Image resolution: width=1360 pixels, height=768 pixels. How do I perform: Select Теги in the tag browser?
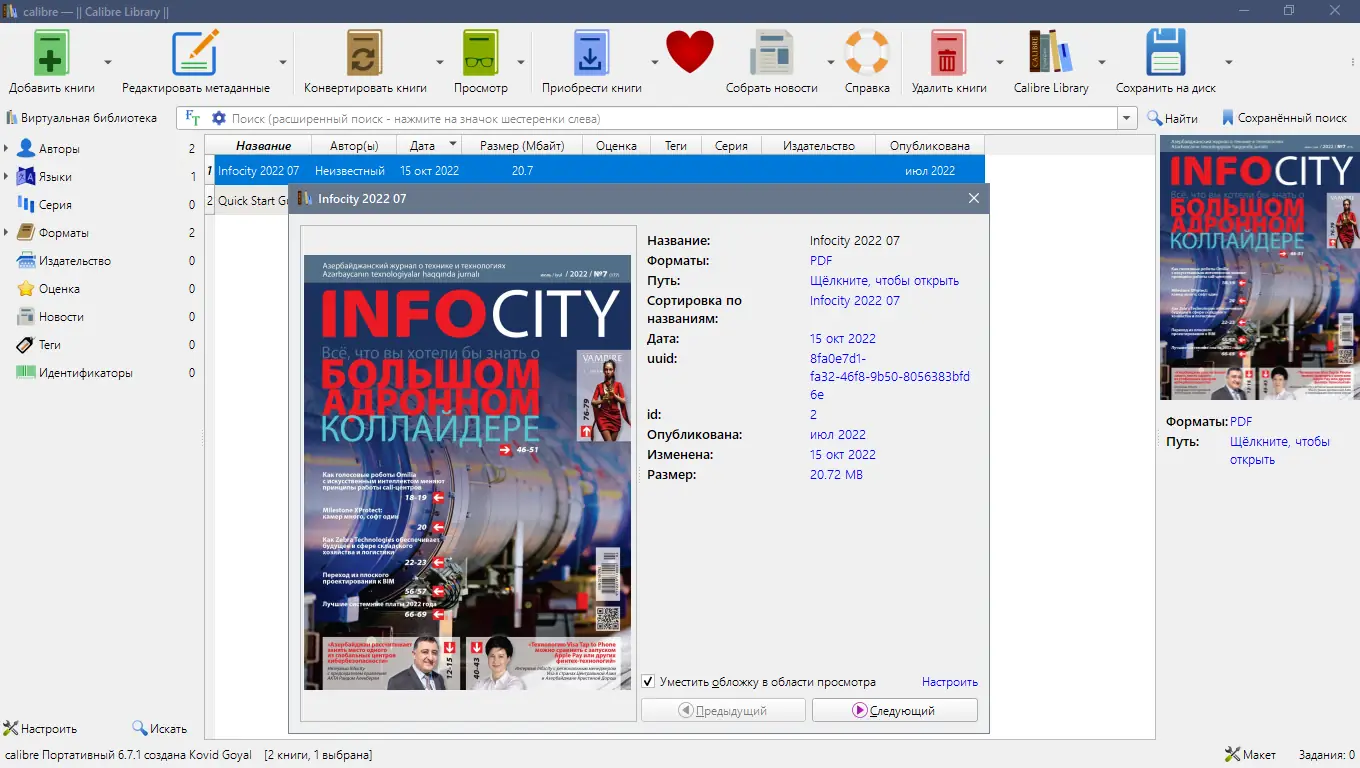(x=50, y=345)
